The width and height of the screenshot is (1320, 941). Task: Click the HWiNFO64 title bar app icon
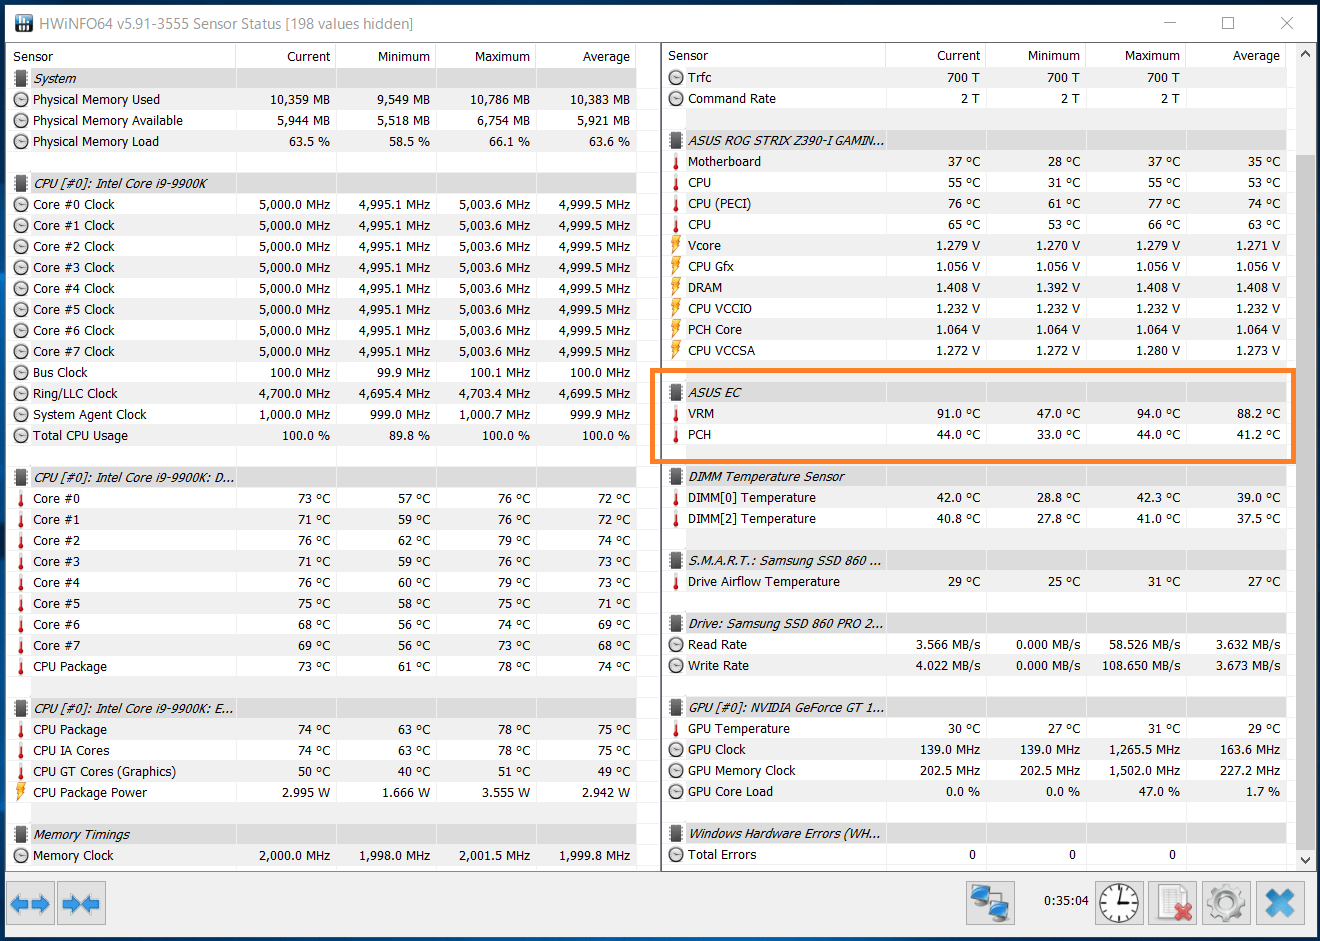pyautogui.click(x=22, y=23)
